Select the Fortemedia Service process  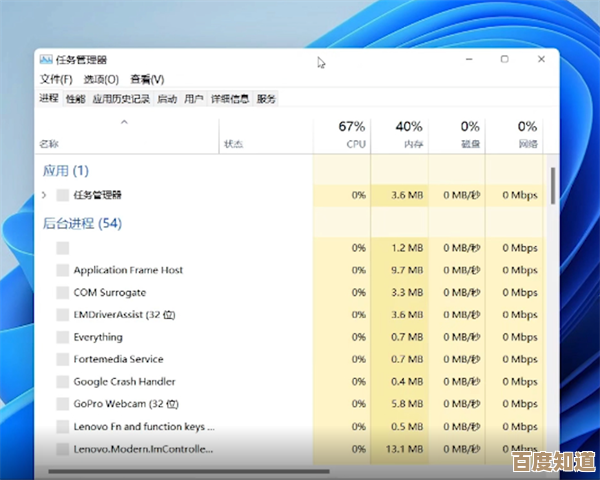click(119, 359)
